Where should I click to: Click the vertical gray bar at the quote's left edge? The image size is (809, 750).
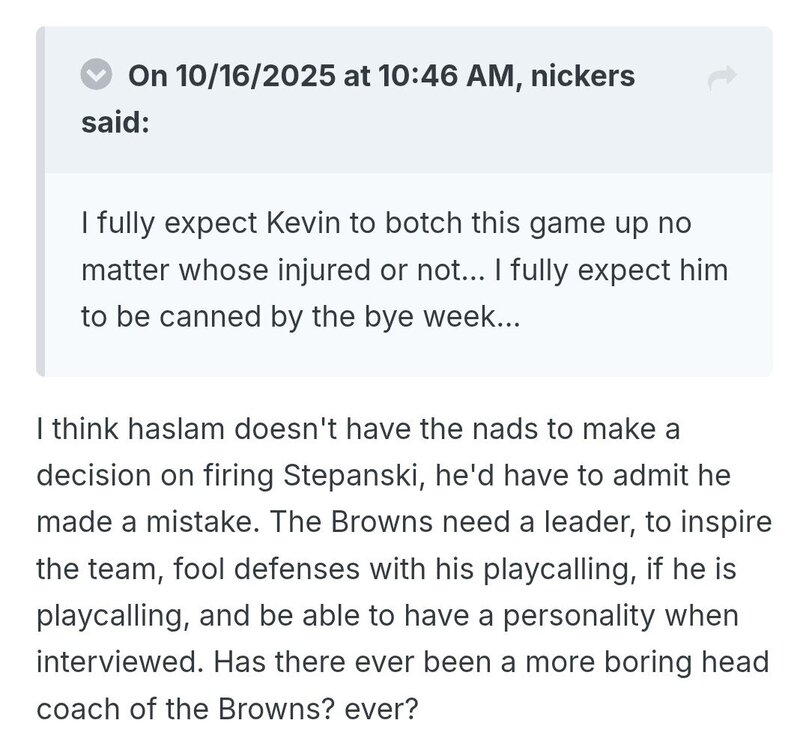pos(40,201)
